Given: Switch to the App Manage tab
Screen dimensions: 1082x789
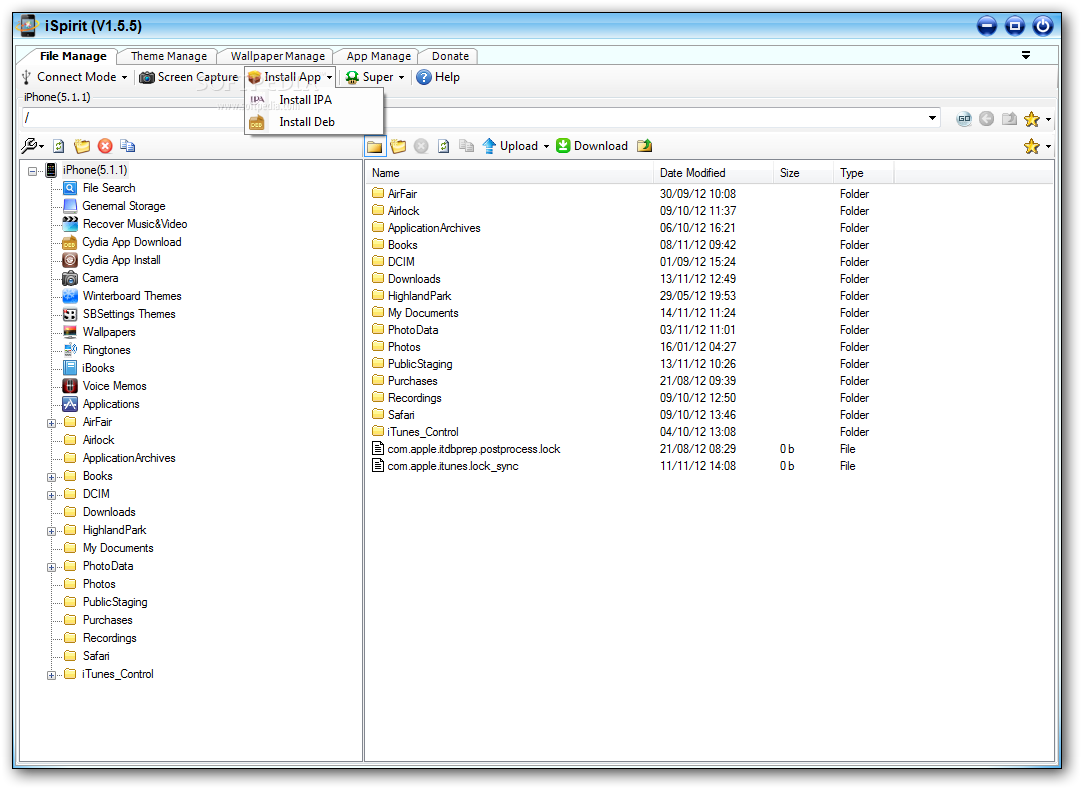Looking at the screenshot, I should (x=378, y=56).
